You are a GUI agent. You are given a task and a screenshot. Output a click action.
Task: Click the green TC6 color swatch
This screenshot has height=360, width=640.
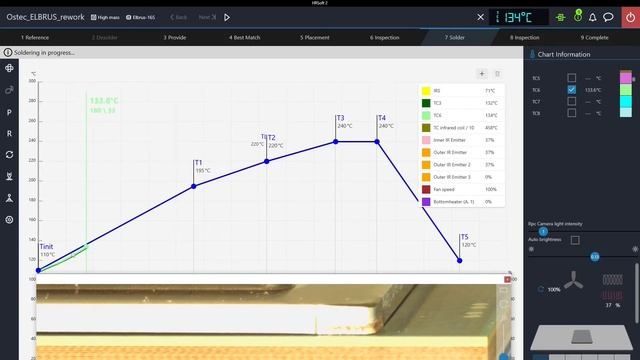(626, 89)
